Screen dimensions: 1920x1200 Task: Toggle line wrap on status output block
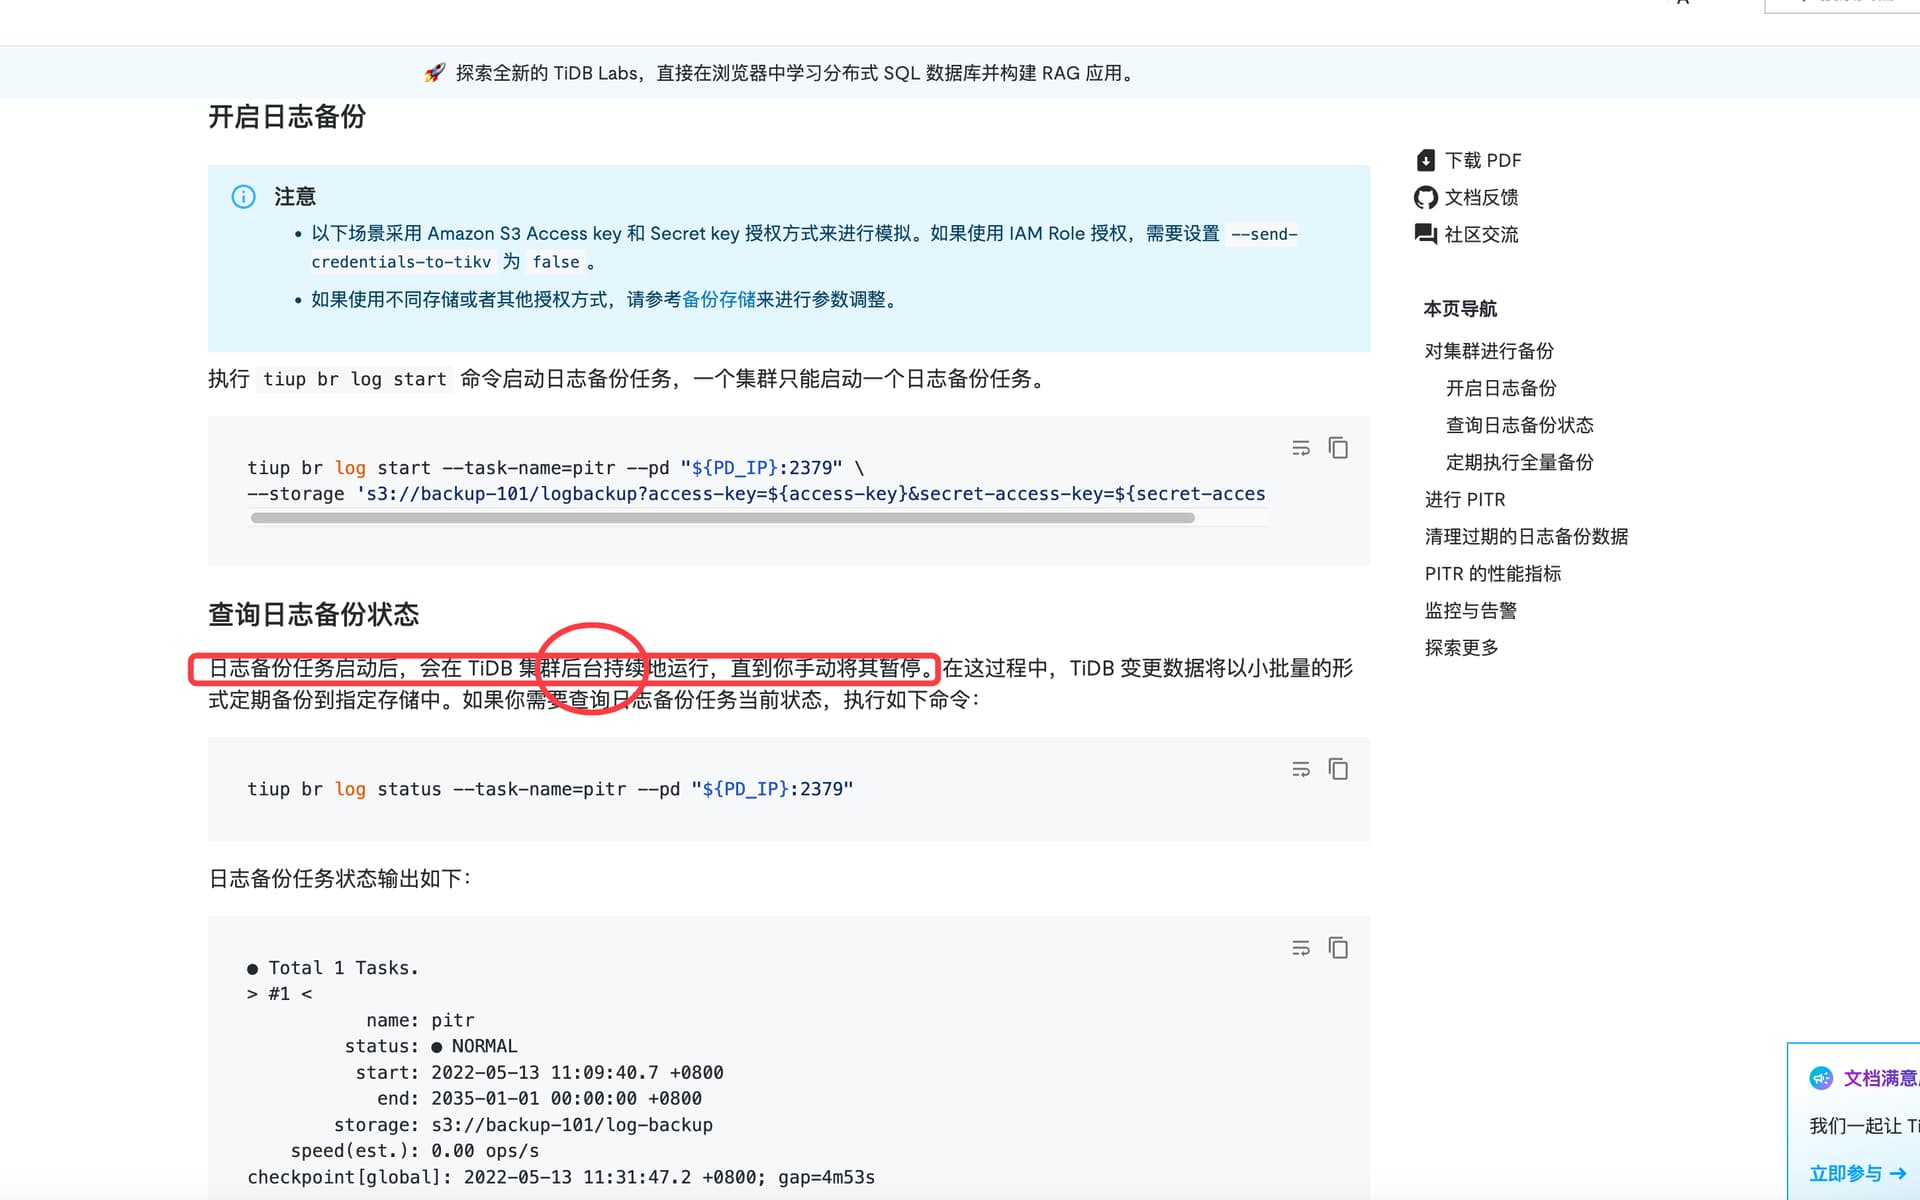click(1300, 948)
